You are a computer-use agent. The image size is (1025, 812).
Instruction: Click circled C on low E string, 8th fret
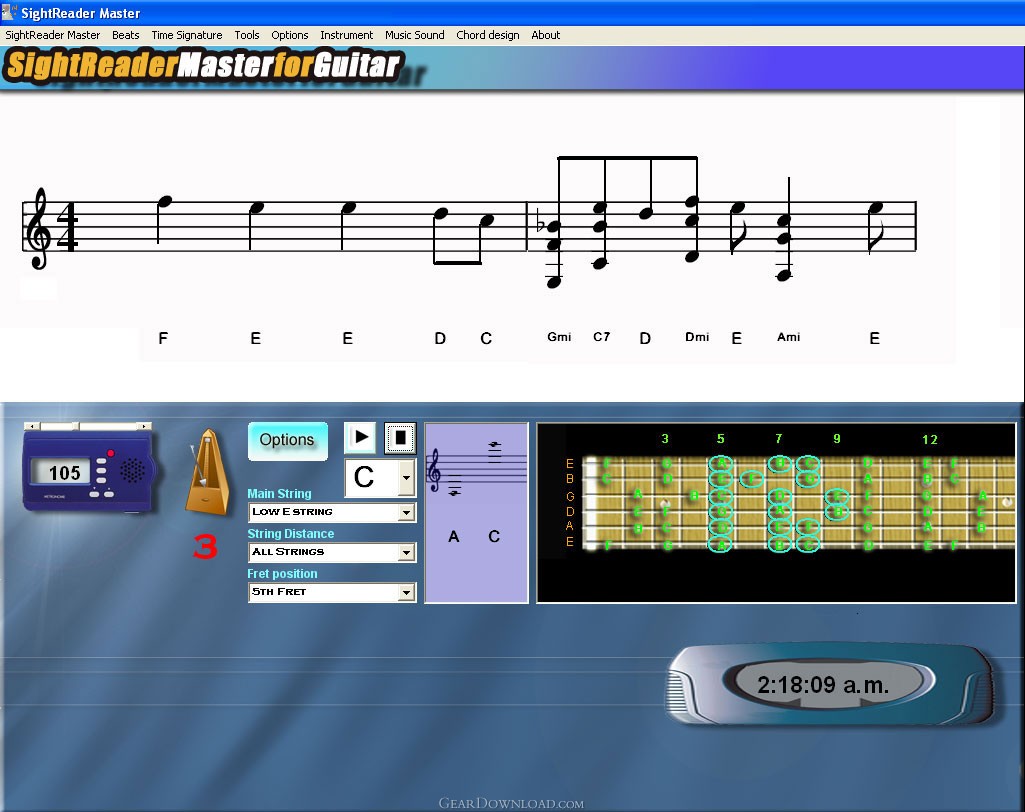[808, 544]
